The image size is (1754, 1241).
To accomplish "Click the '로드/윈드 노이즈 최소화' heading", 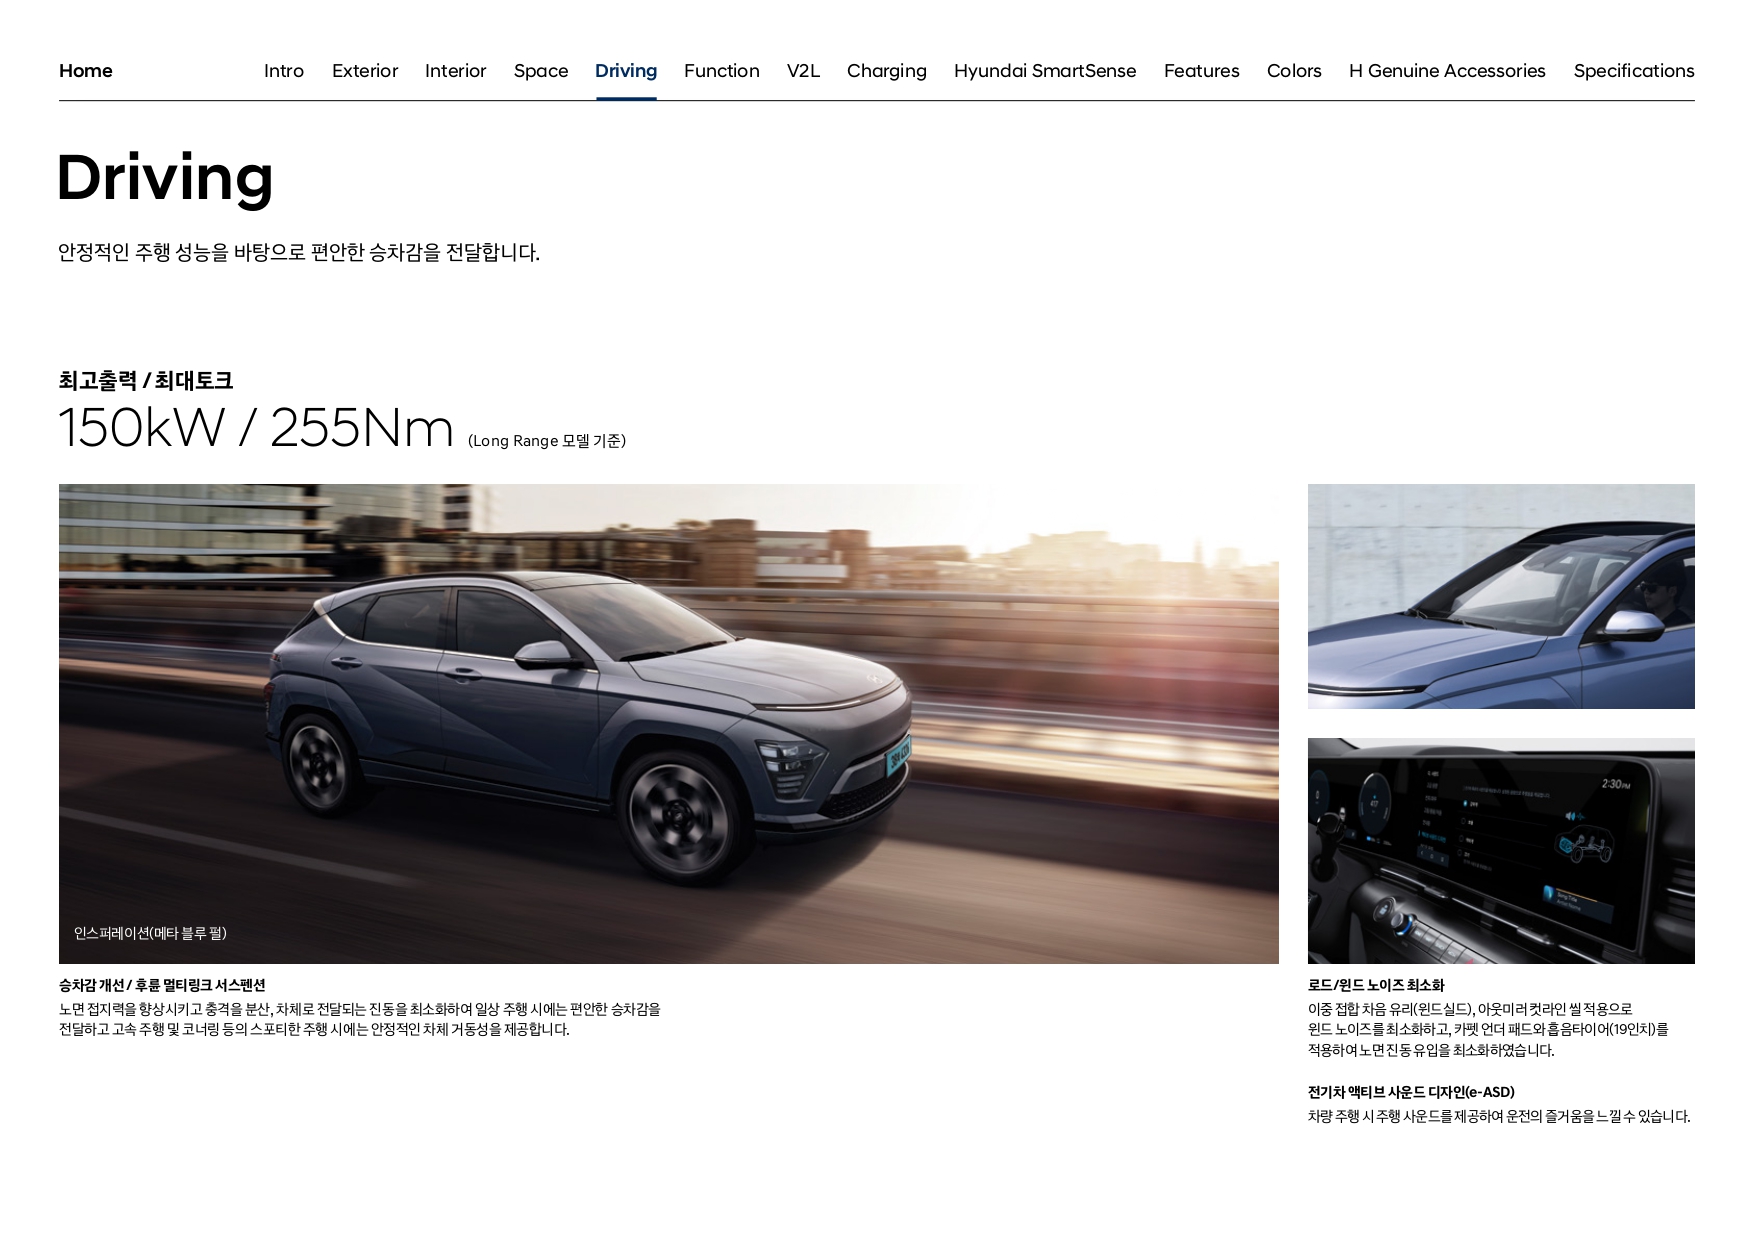I will [x=1376, y=985].
